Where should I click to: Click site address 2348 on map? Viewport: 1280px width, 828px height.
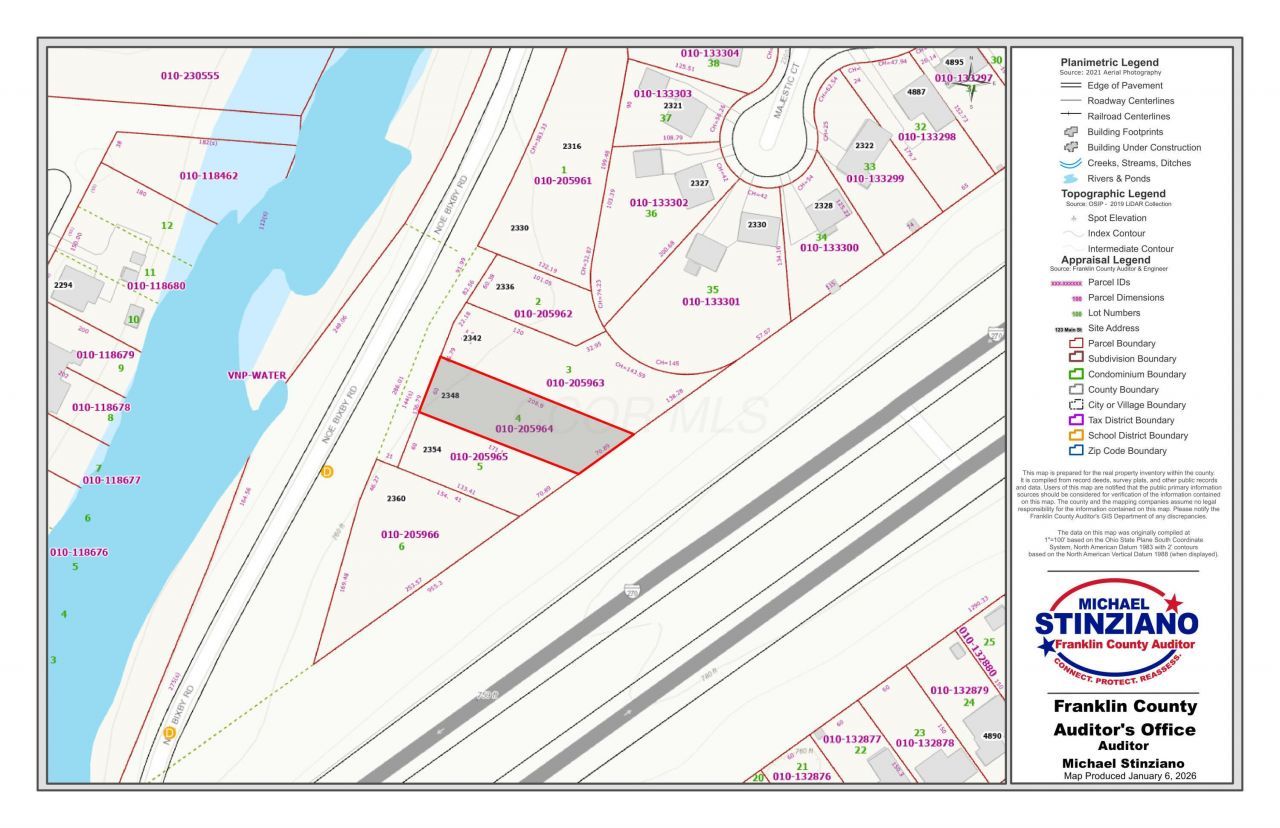click(450, 396)
